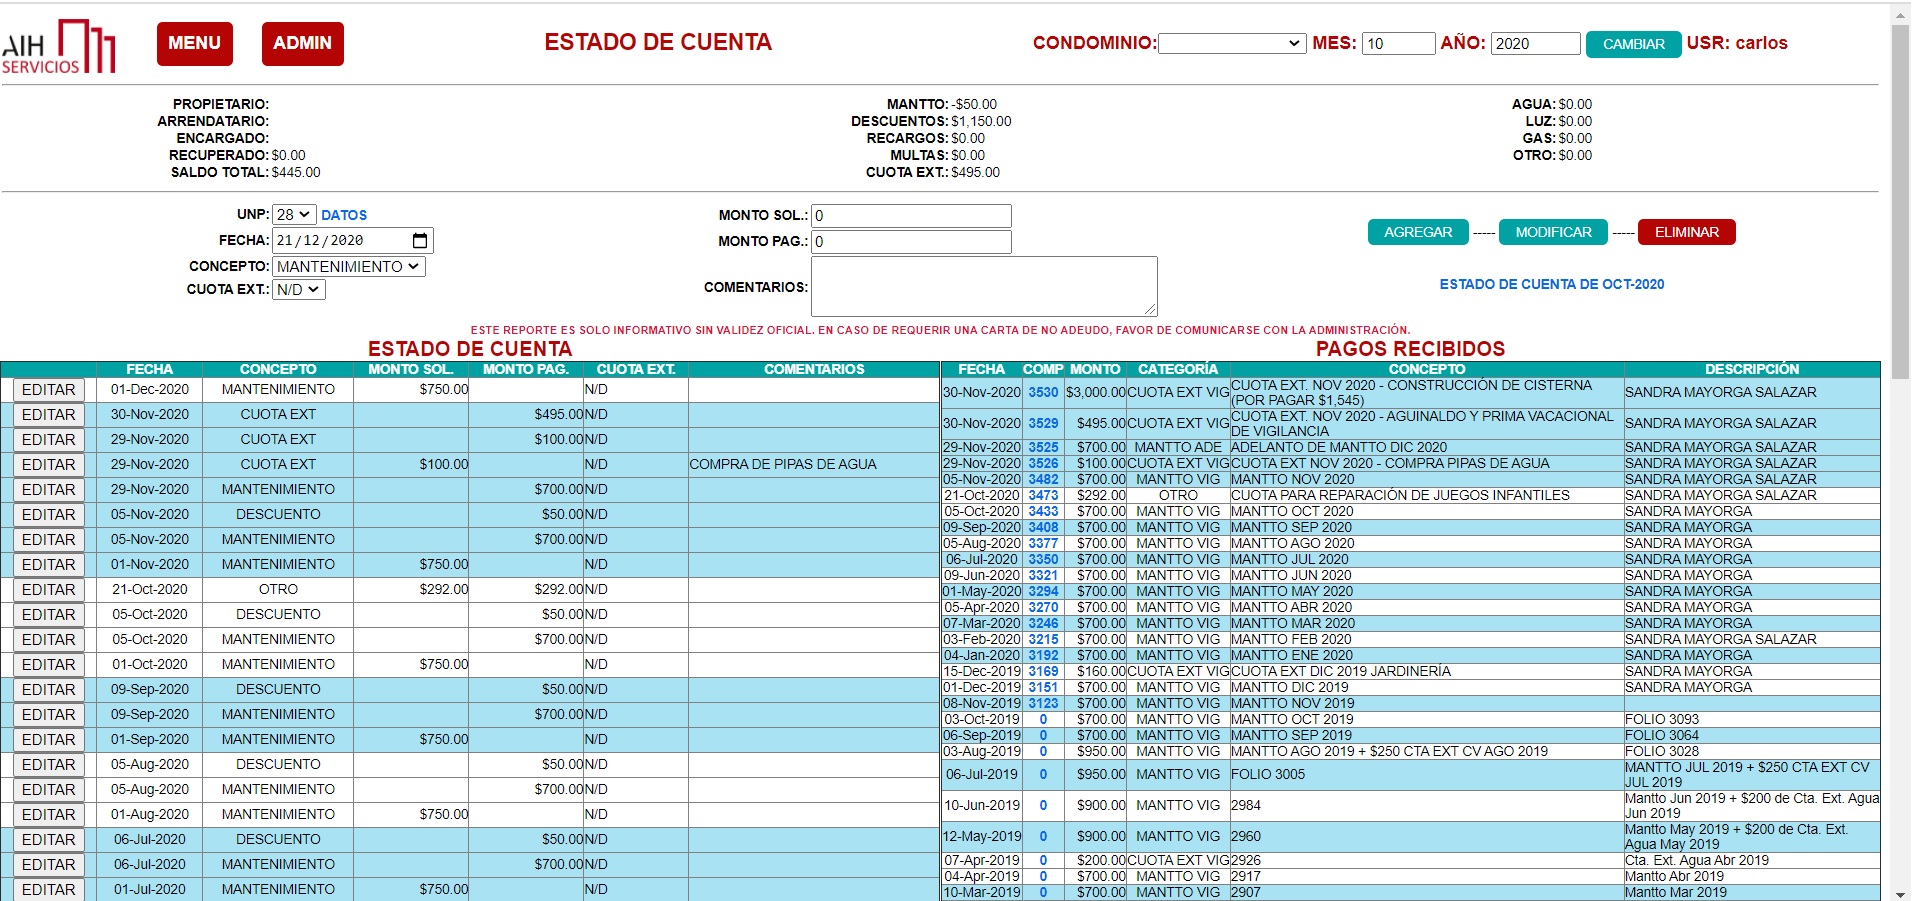Screen dimensions: 1920x901
Task: Open payment receipt 3123 link
Action: click(1043, 704)
